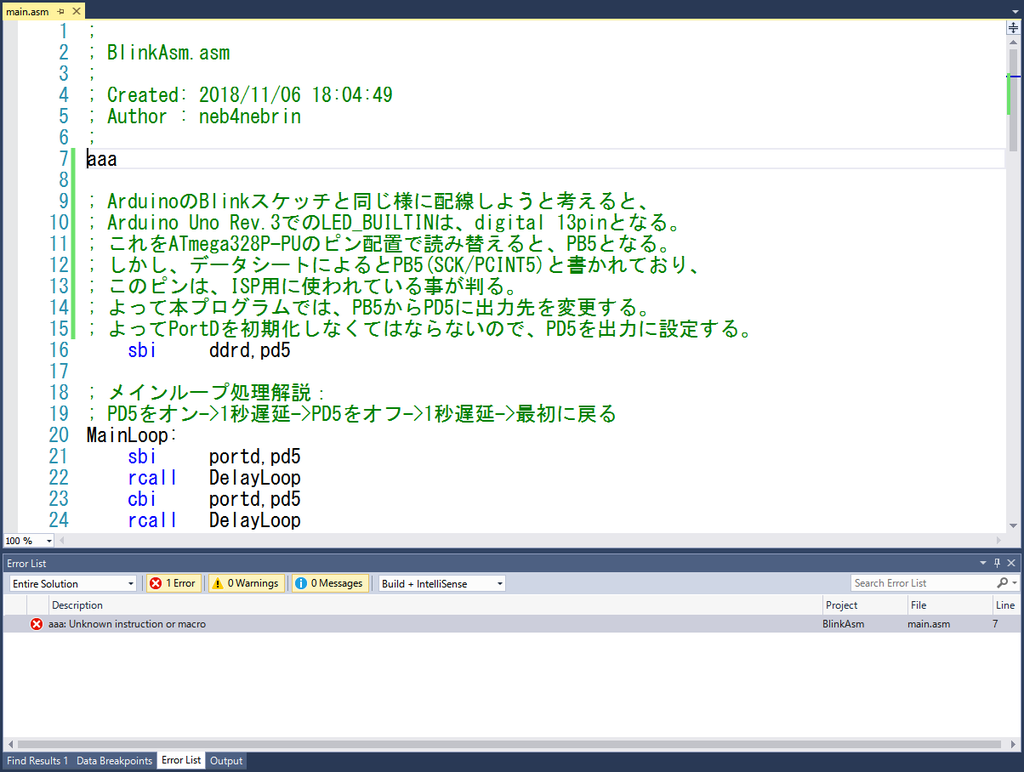Click the editor horizontal scroll left arrow

pos(62,541)
